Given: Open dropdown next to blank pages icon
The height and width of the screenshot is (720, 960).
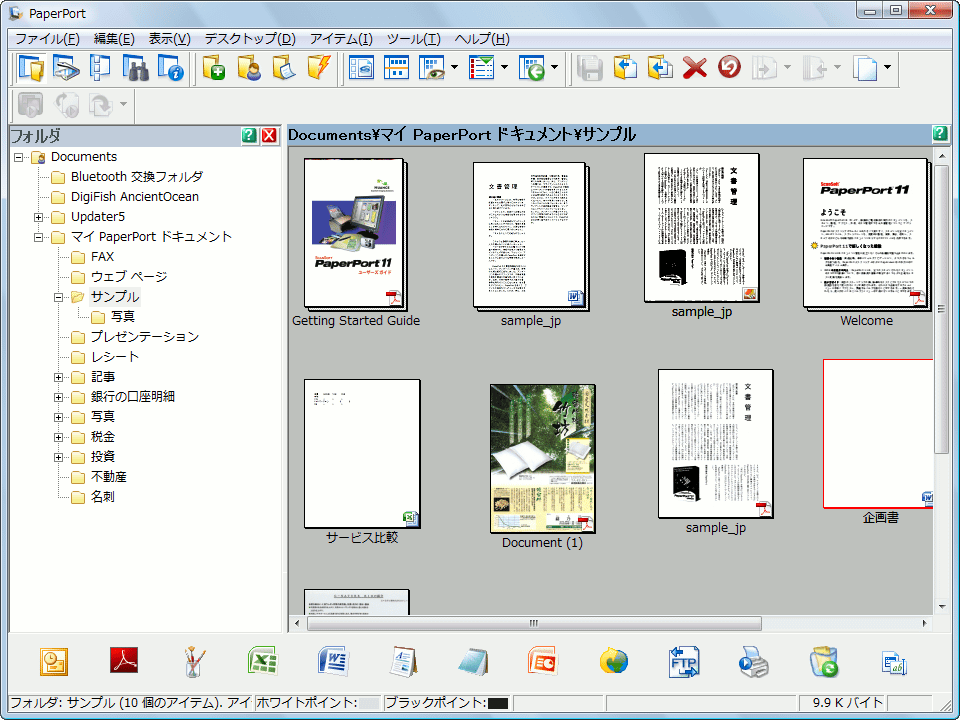Looking at the screenshot, I should tap(887, 67).
